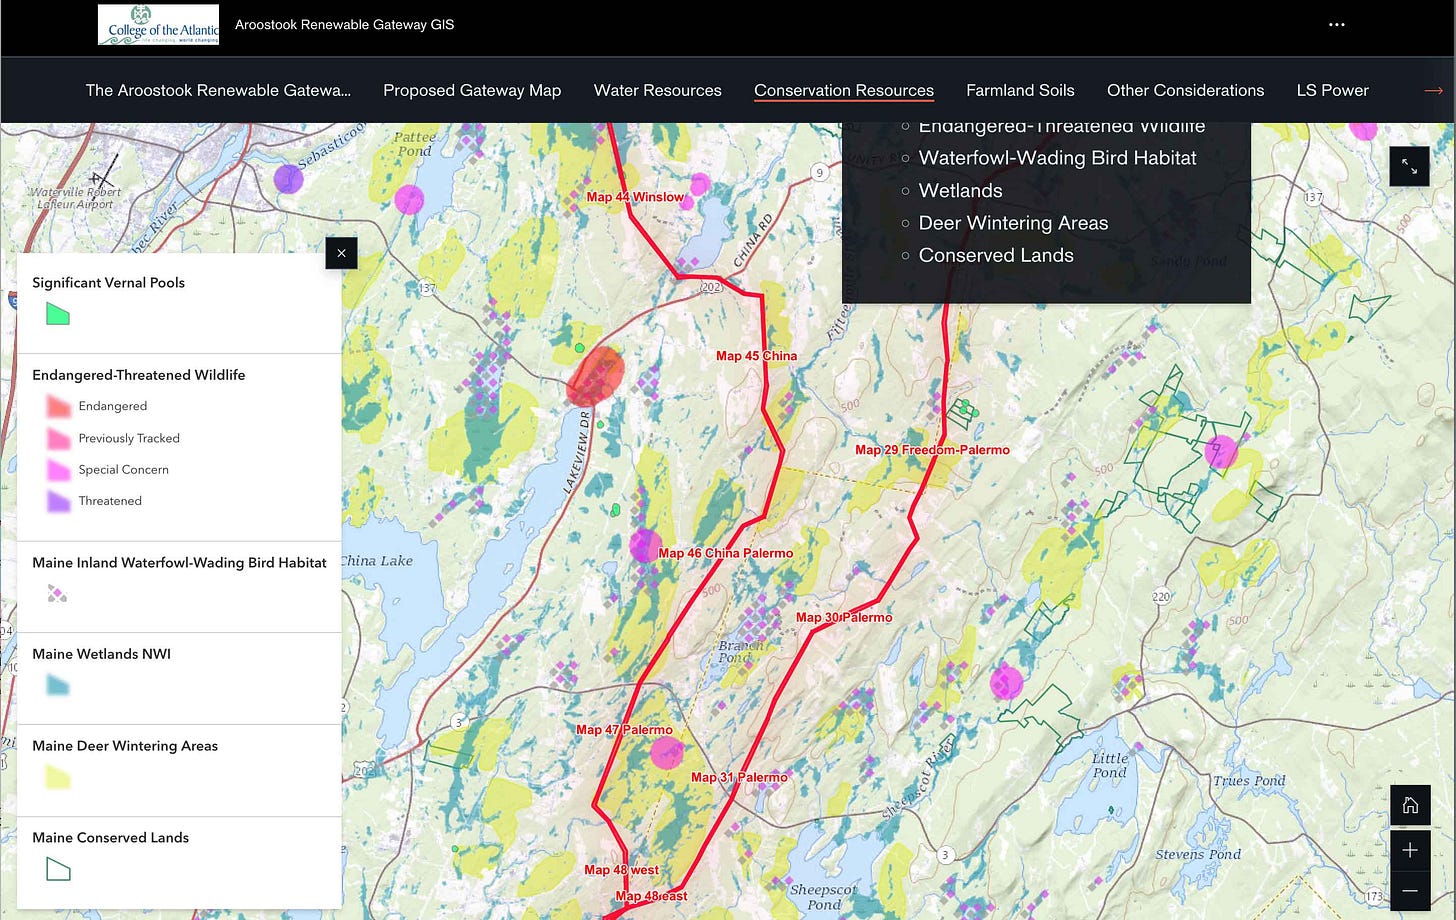The image size is (1456, 920).
Task: Switch to Water Resources tab
Action: 658,90
